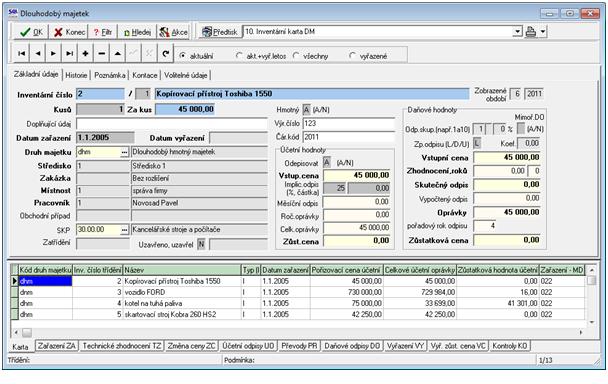Open the Druh majetku lookup button

pos(124,152)
